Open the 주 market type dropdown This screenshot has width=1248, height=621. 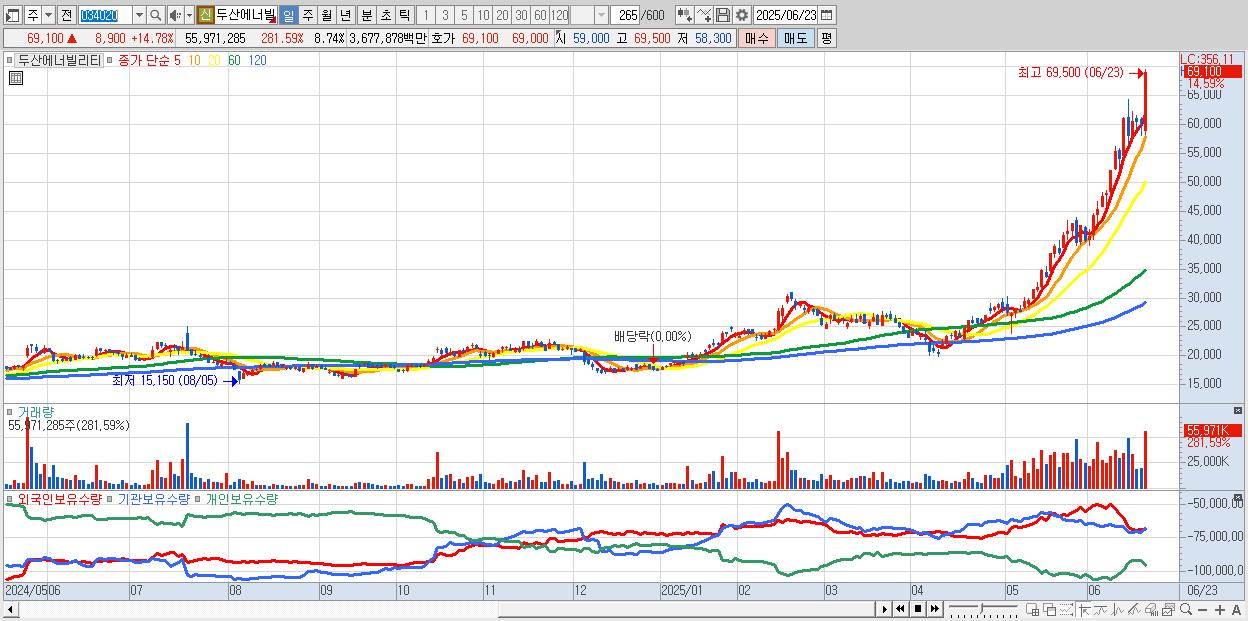[x=49, y=15]
